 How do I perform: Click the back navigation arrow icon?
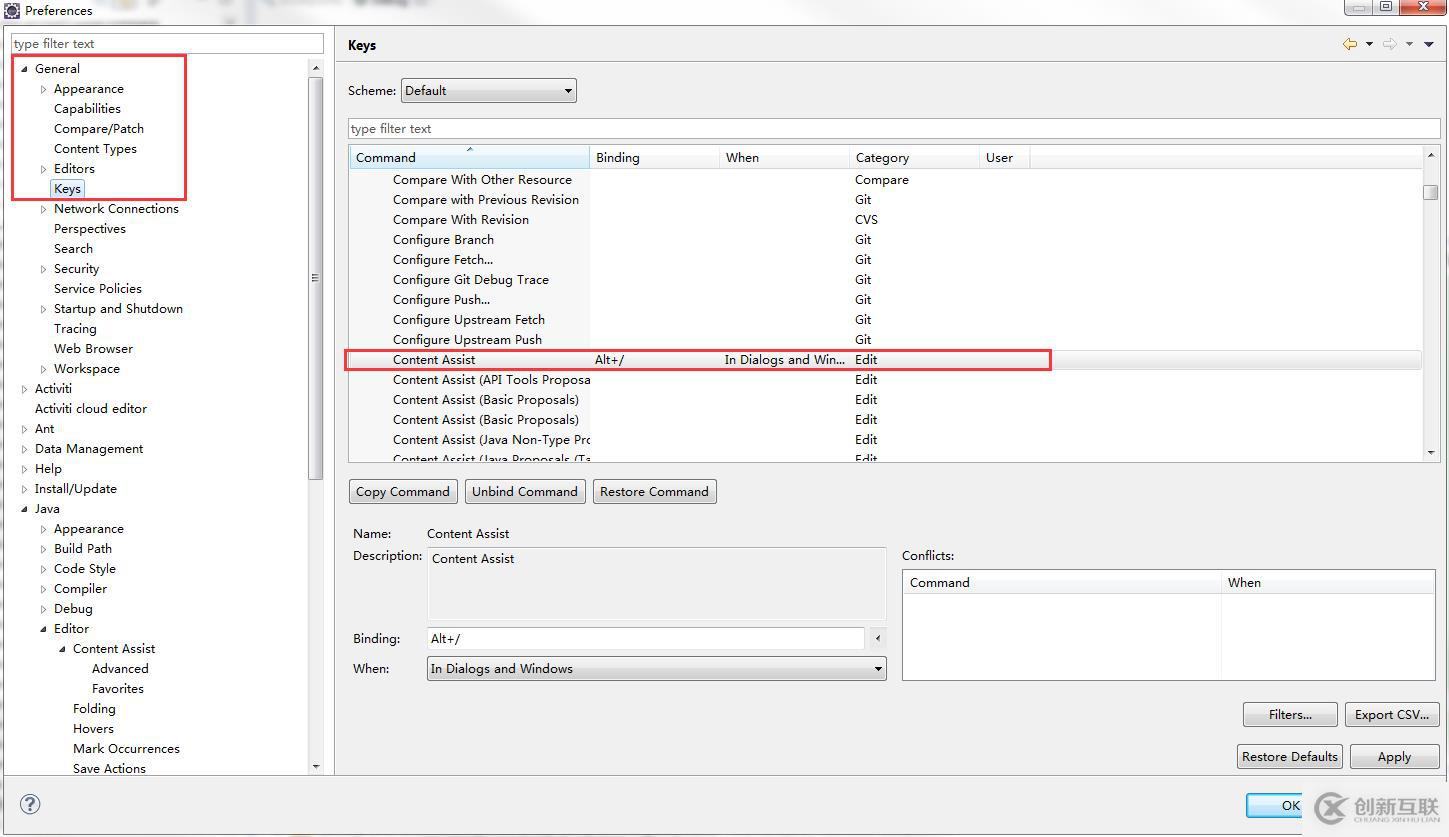pos(1350,44)
